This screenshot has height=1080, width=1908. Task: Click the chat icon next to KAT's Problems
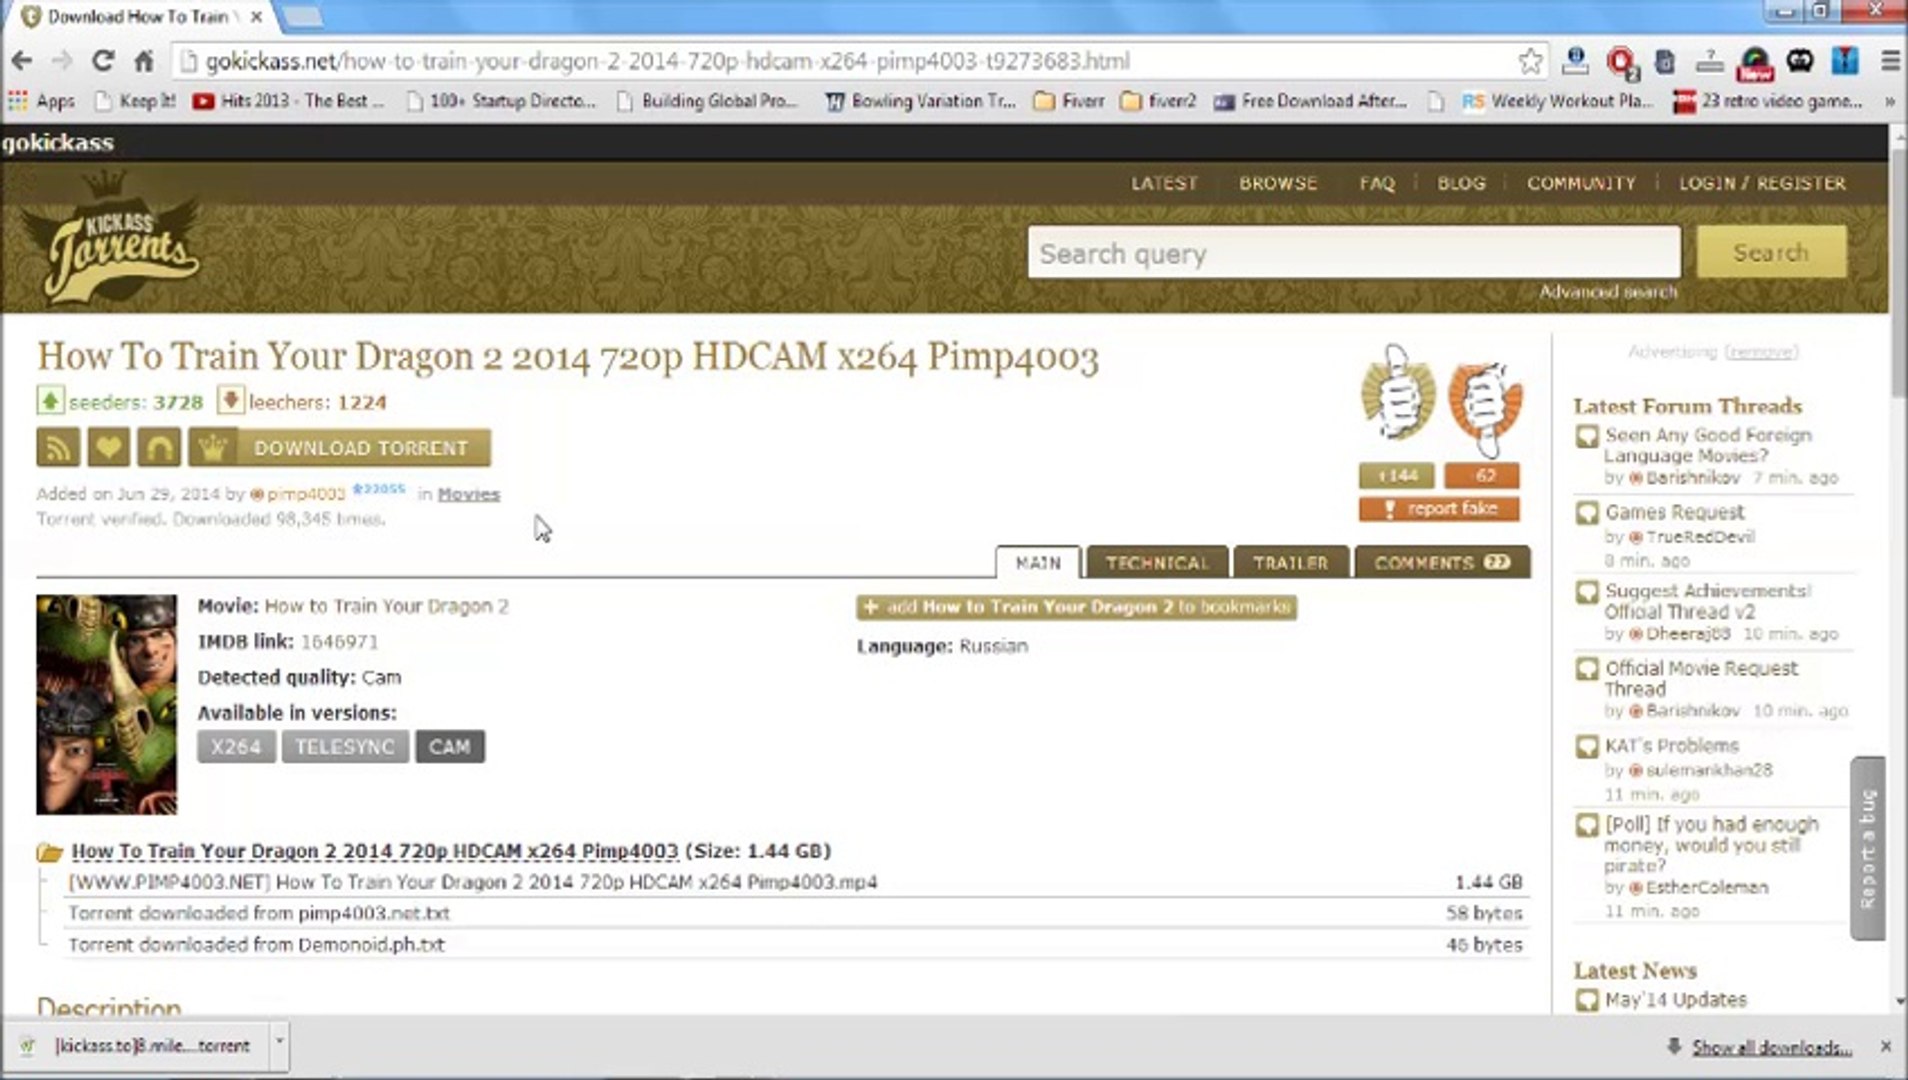(x=1587, y=747)
